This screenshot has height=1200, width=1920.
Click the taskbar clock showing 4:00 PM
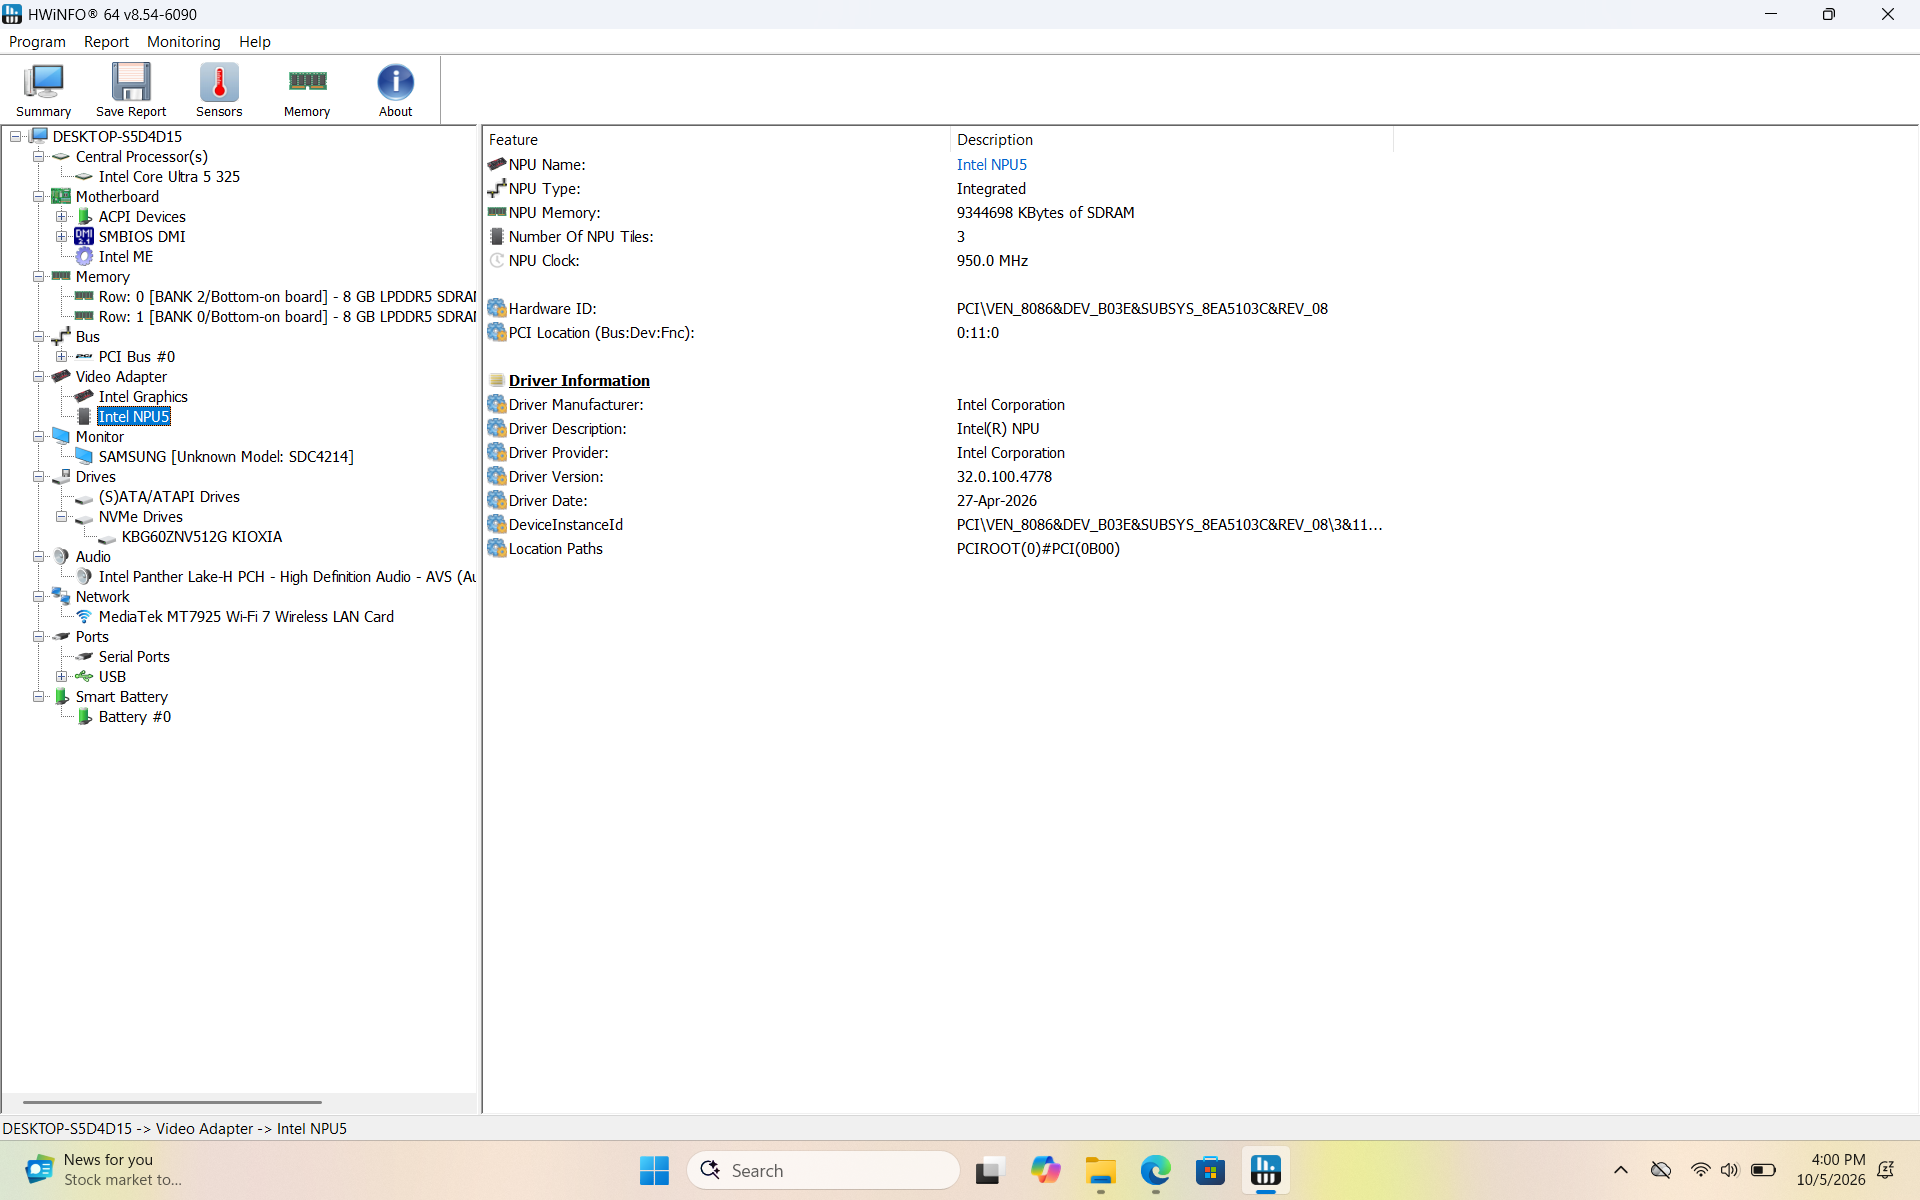tap(1830, 1170)
